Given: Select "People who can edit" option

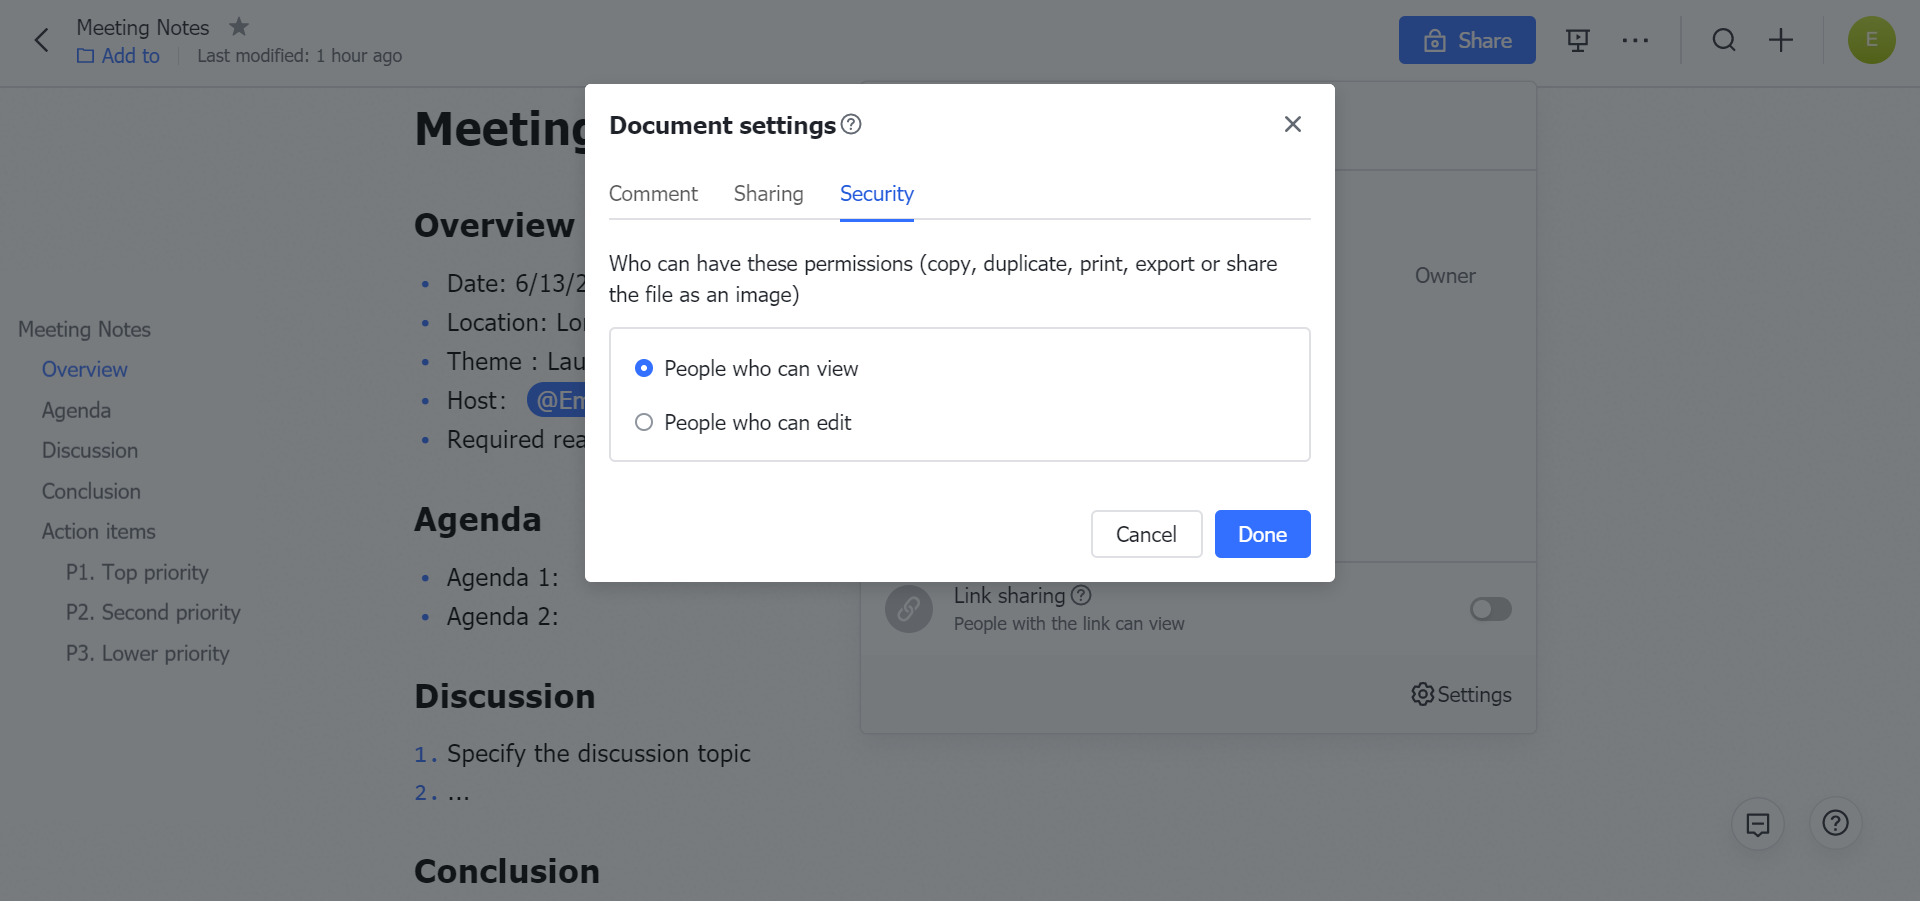Looking at the screenshot, I should click(x=644, y=423).
